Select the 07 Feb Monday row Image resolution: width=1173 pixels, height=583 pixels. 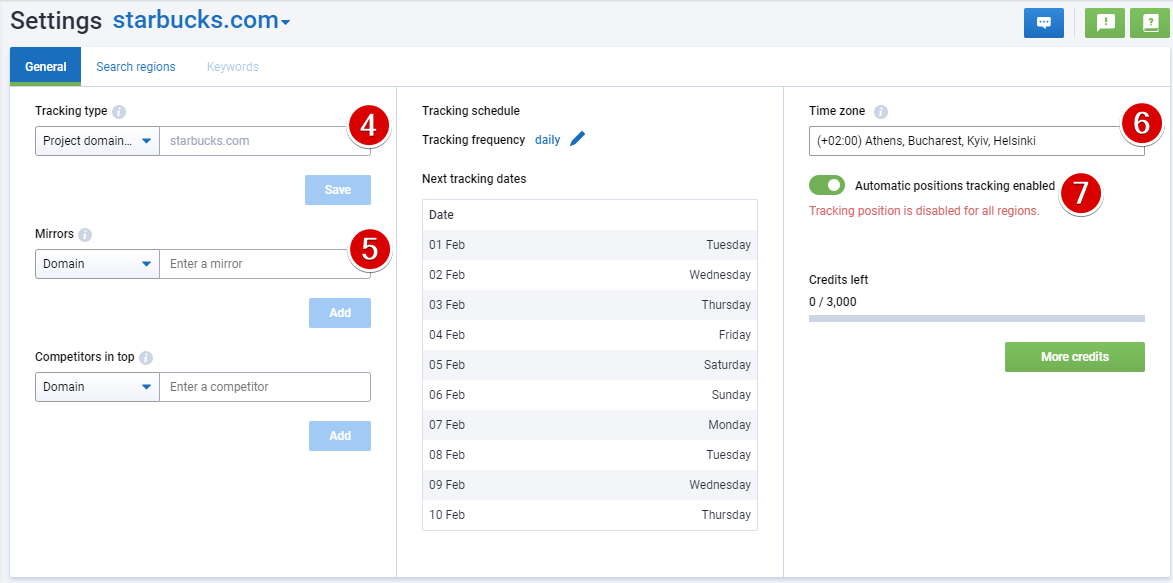[589, 424]
